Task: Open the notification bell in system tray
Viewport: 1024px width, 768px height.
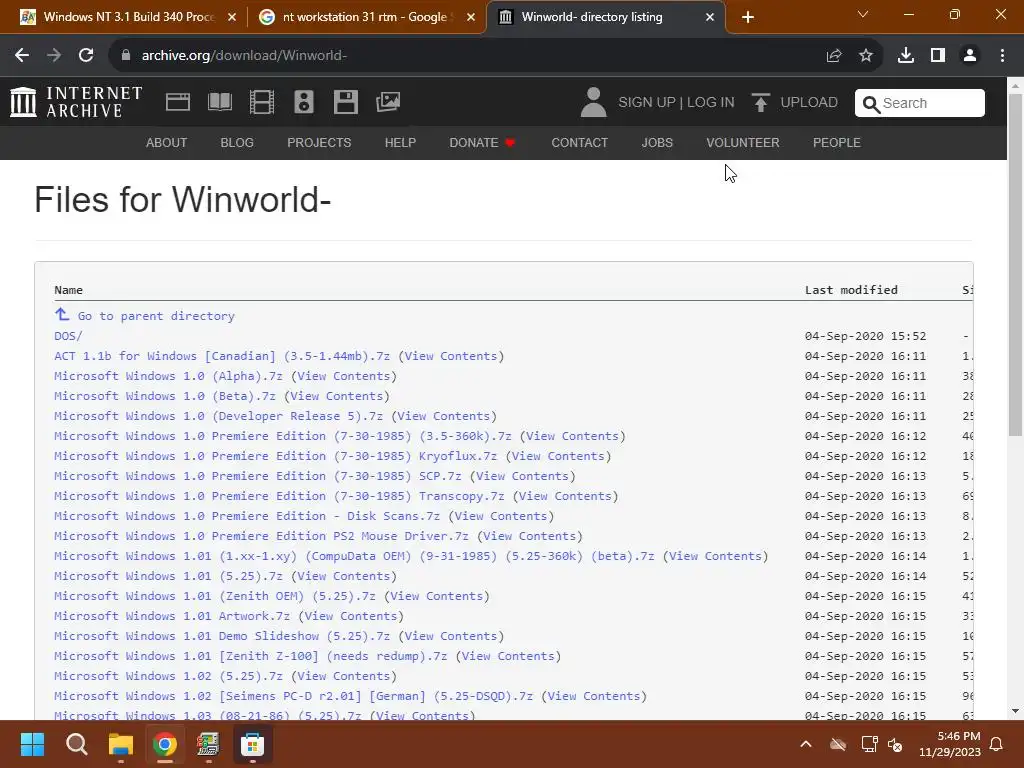Action: [x=997, y=744]
